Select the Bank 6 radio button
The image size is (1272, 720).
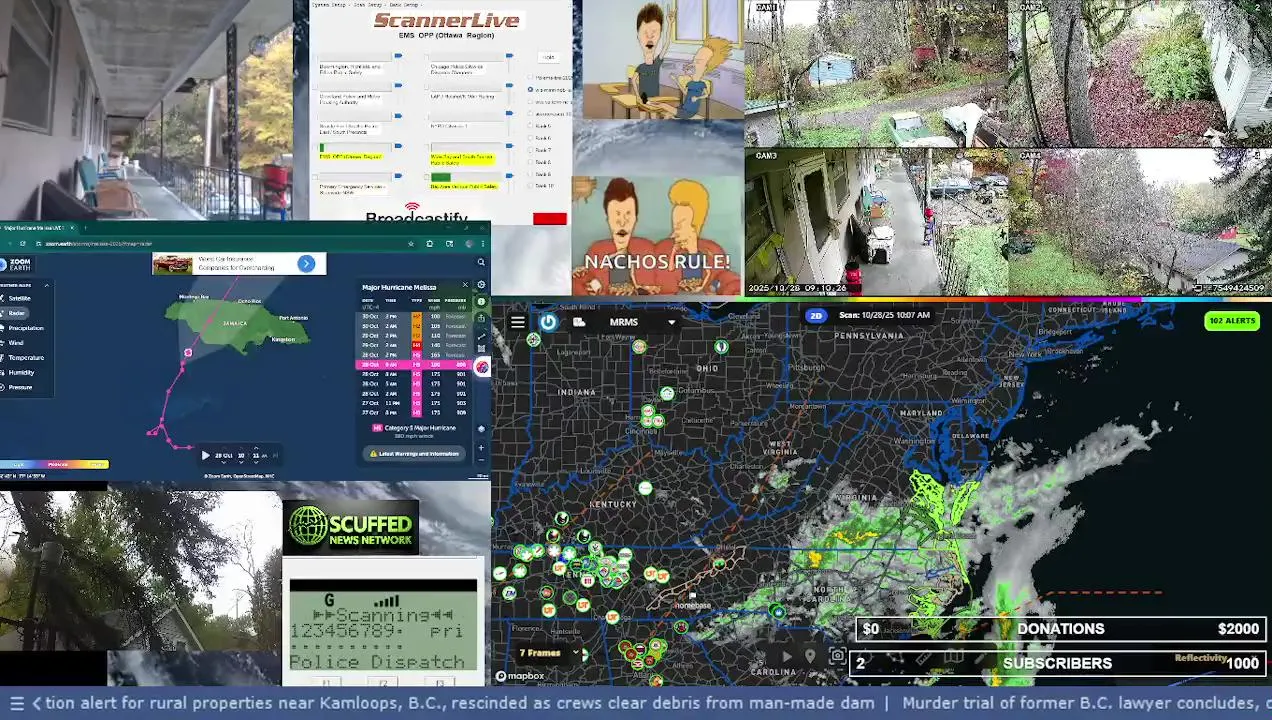click(530, 138)
